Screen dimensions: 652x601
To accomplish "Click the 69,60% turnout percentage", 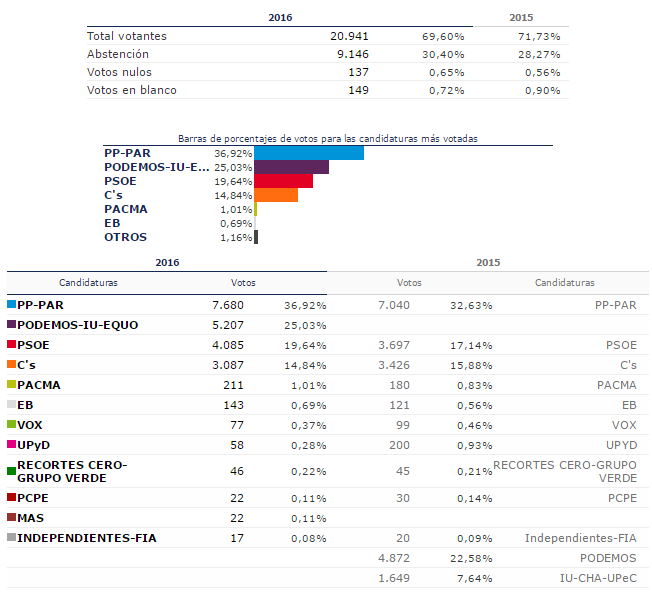I will 443,37.
